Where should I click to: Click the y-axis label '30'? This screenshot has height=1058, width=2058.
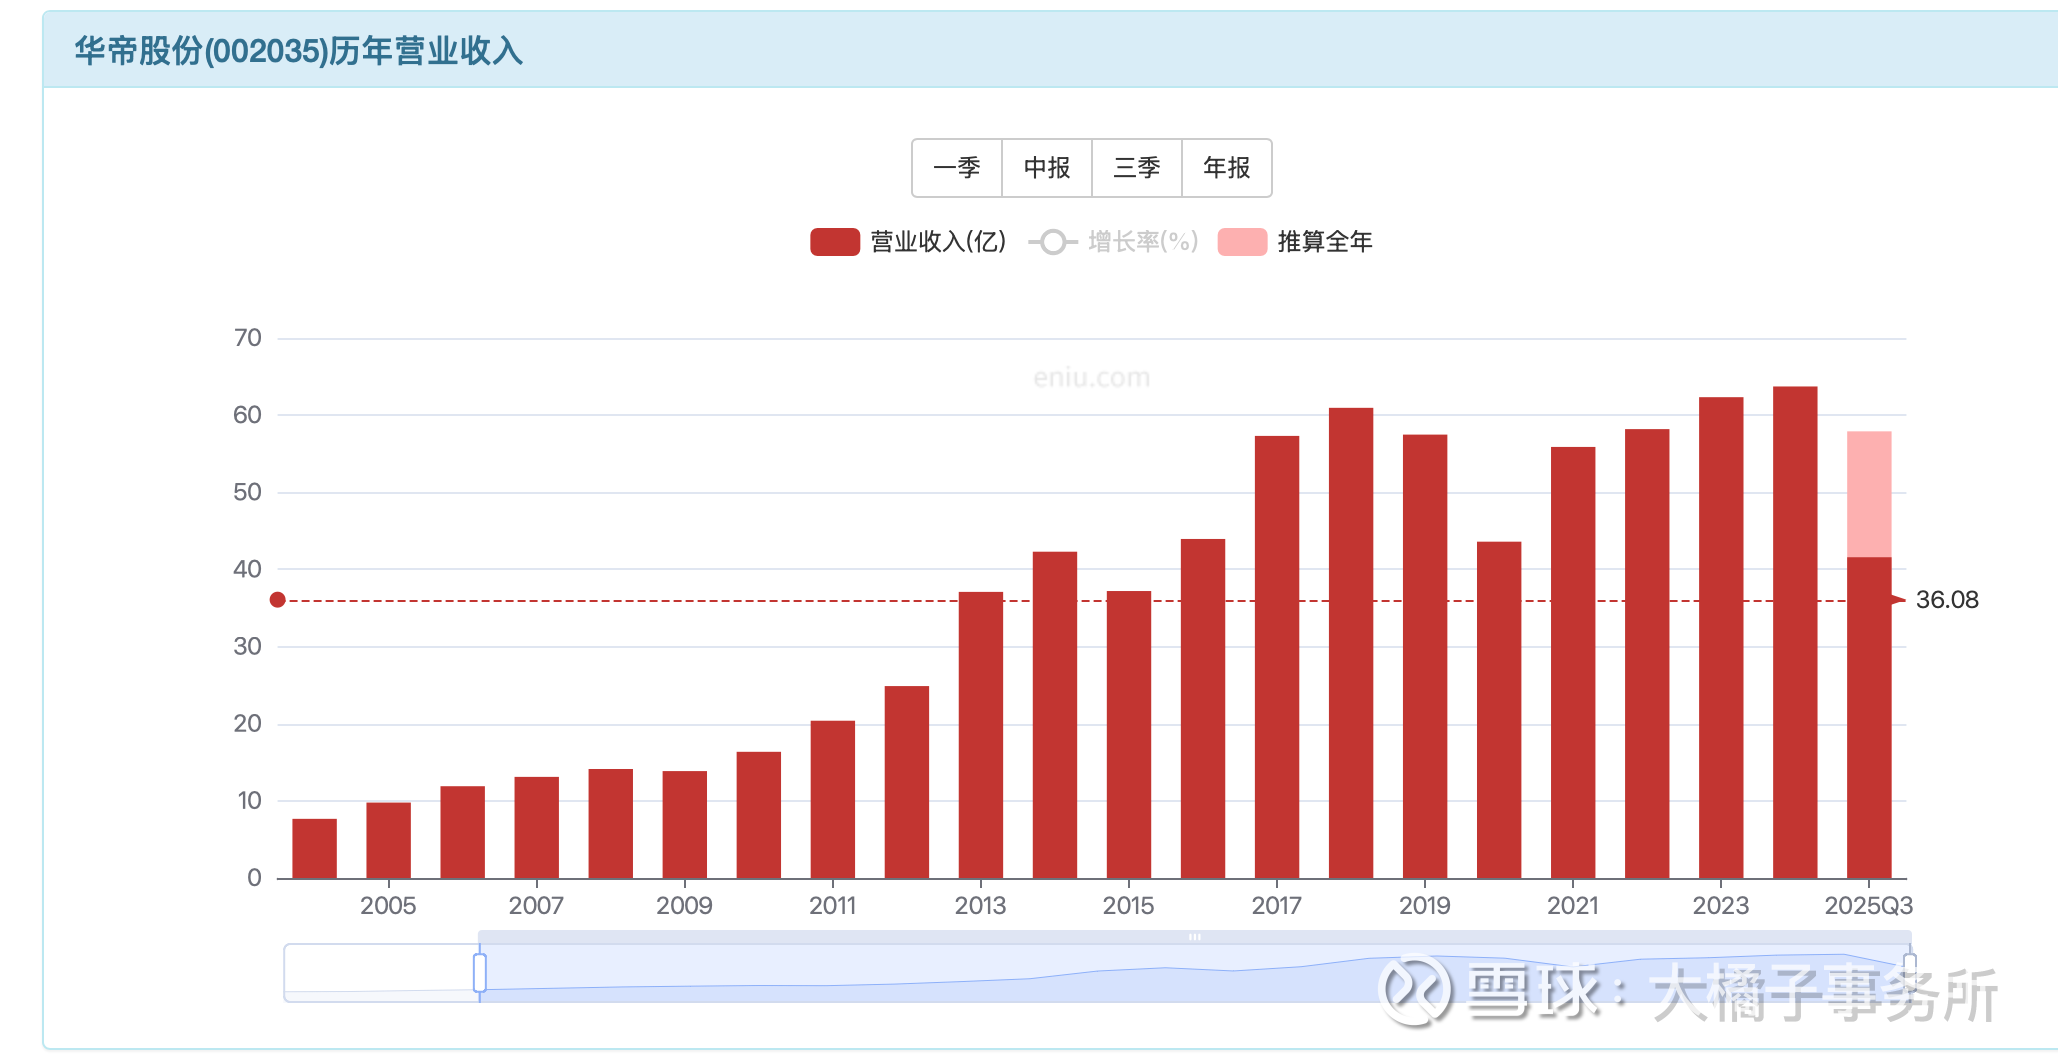pos(247,646)
